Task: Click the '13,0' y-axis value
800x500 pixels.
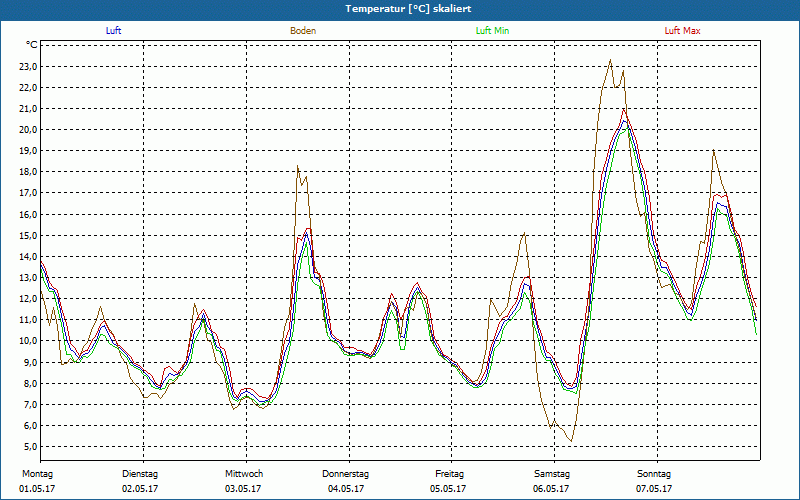Action: click(28, 278)
